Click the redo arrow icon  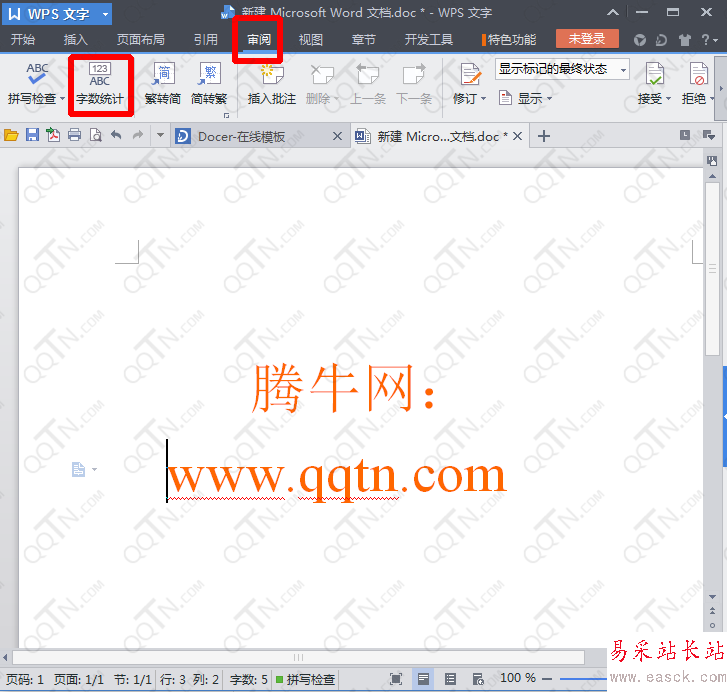coord(138,135)
